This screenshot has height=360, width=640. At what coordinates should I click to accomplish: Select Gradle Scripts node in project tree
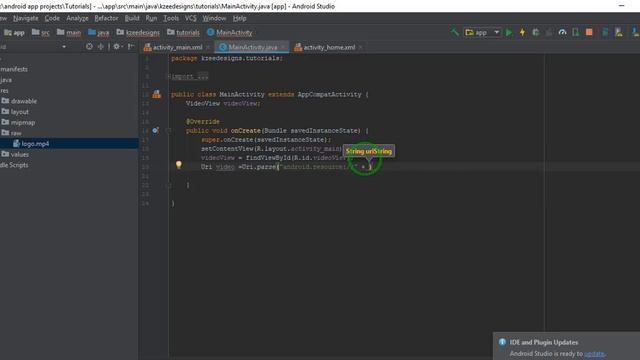(14, 165)
